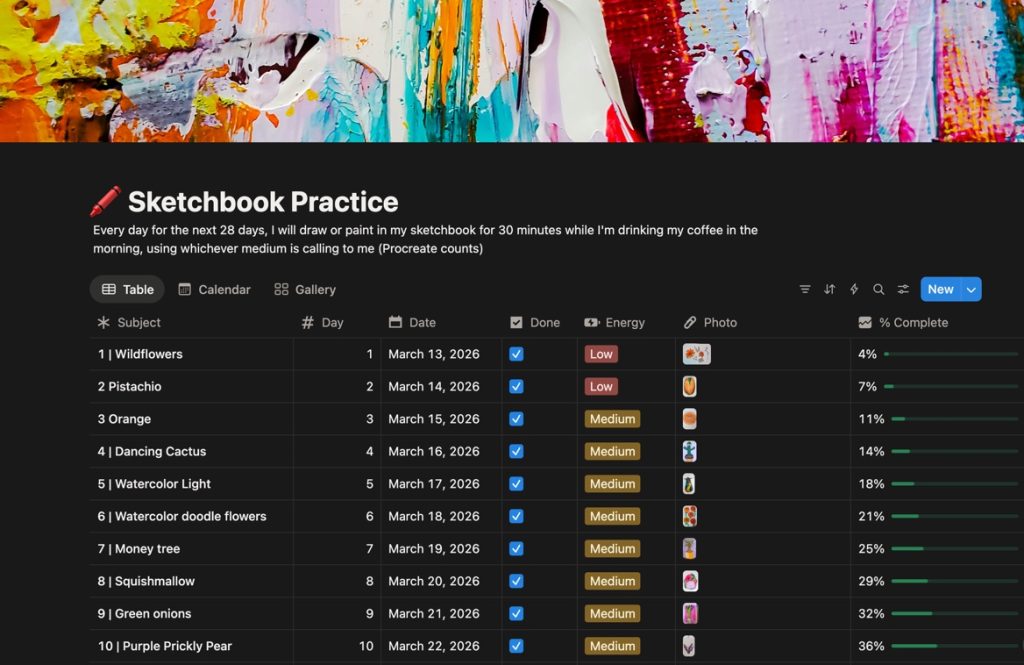
Task: Toggle the Done checkbox for Orange
Action: pyautogui.click(x=517, y=419)
